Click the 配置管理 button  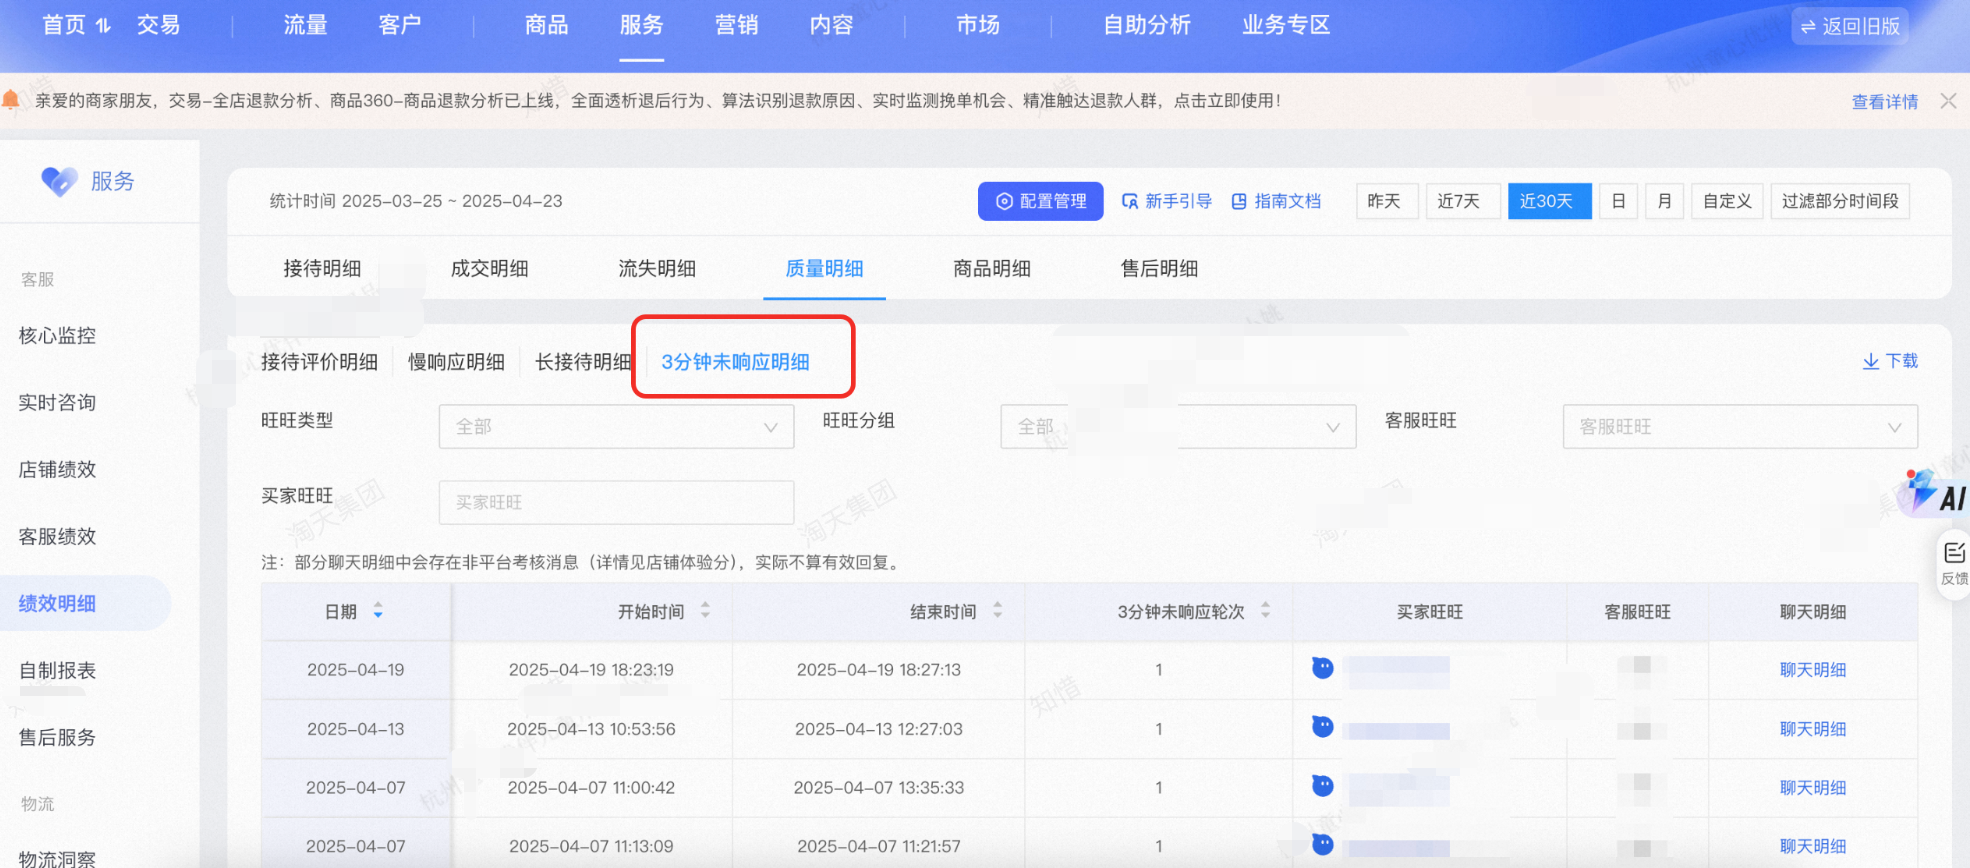click(1041, 201)
